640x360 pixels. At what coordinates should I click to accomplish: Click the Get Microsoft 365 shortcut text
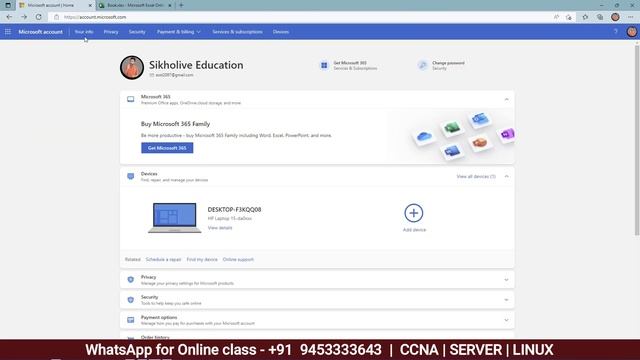click(350, 63)
